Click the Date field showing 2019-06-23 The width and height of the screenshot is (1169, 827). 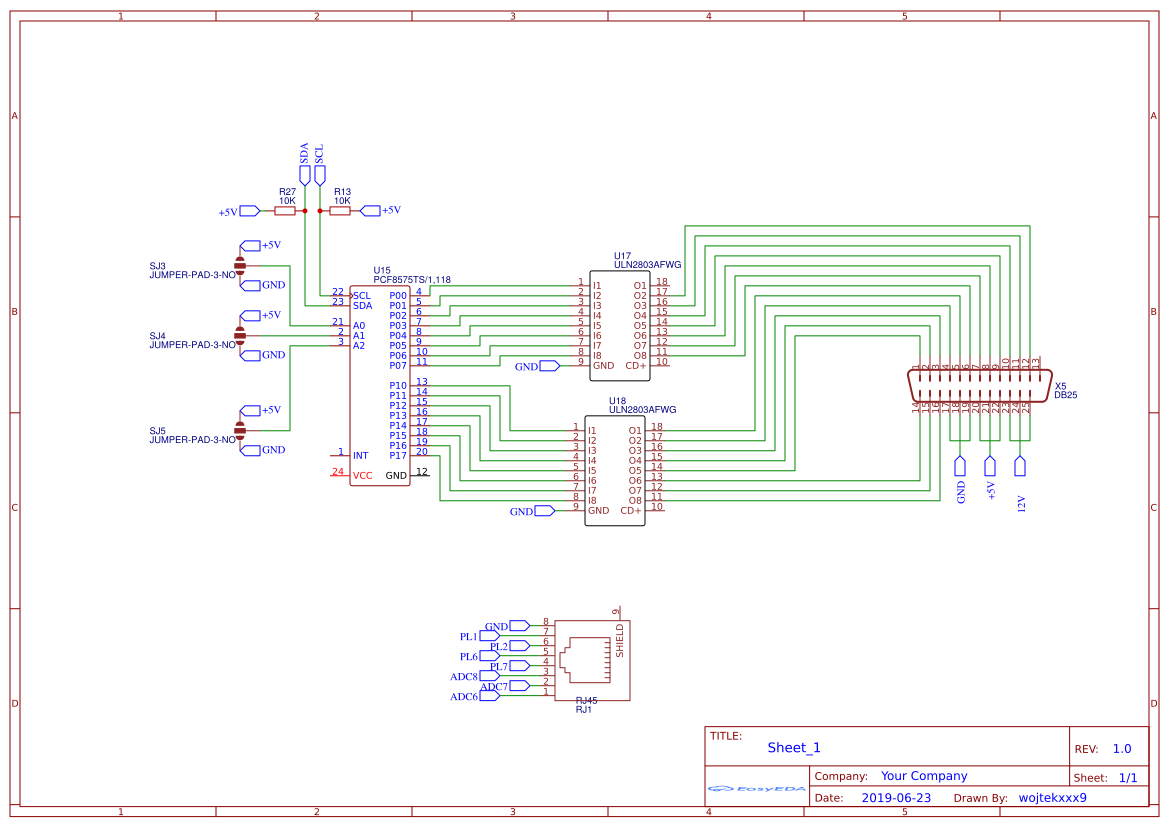(x=897, y=797)
